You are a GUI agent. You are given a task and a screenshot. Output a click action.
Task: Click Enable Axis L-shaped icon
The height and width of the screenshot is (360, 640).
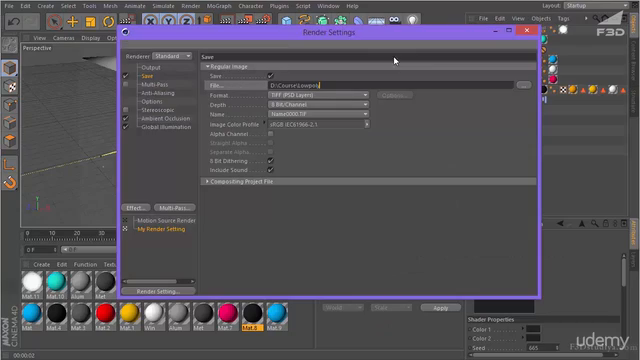point(10,164)
